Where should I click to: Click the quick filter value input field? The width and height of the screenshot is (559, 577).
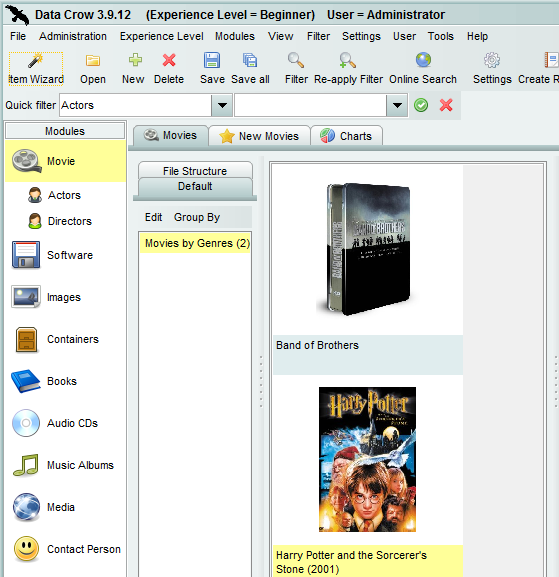click(x=311, y=105)
